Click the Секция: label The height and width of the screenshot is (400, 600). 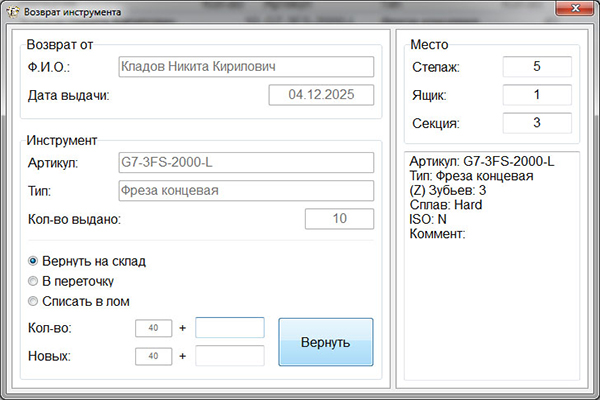(436, 124)
